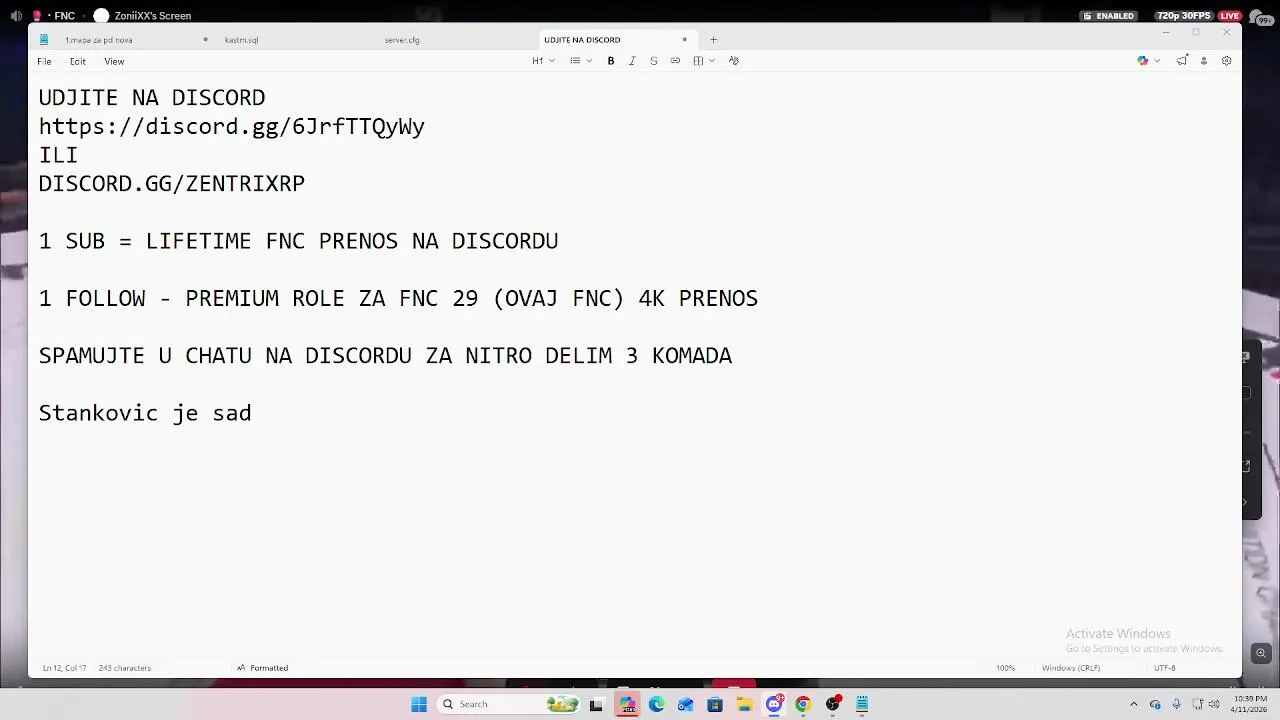Screen dimensions: 1280x720
Task: Apply strikethrough formatting
Action: pyautogui.click(x=654, y=61)
